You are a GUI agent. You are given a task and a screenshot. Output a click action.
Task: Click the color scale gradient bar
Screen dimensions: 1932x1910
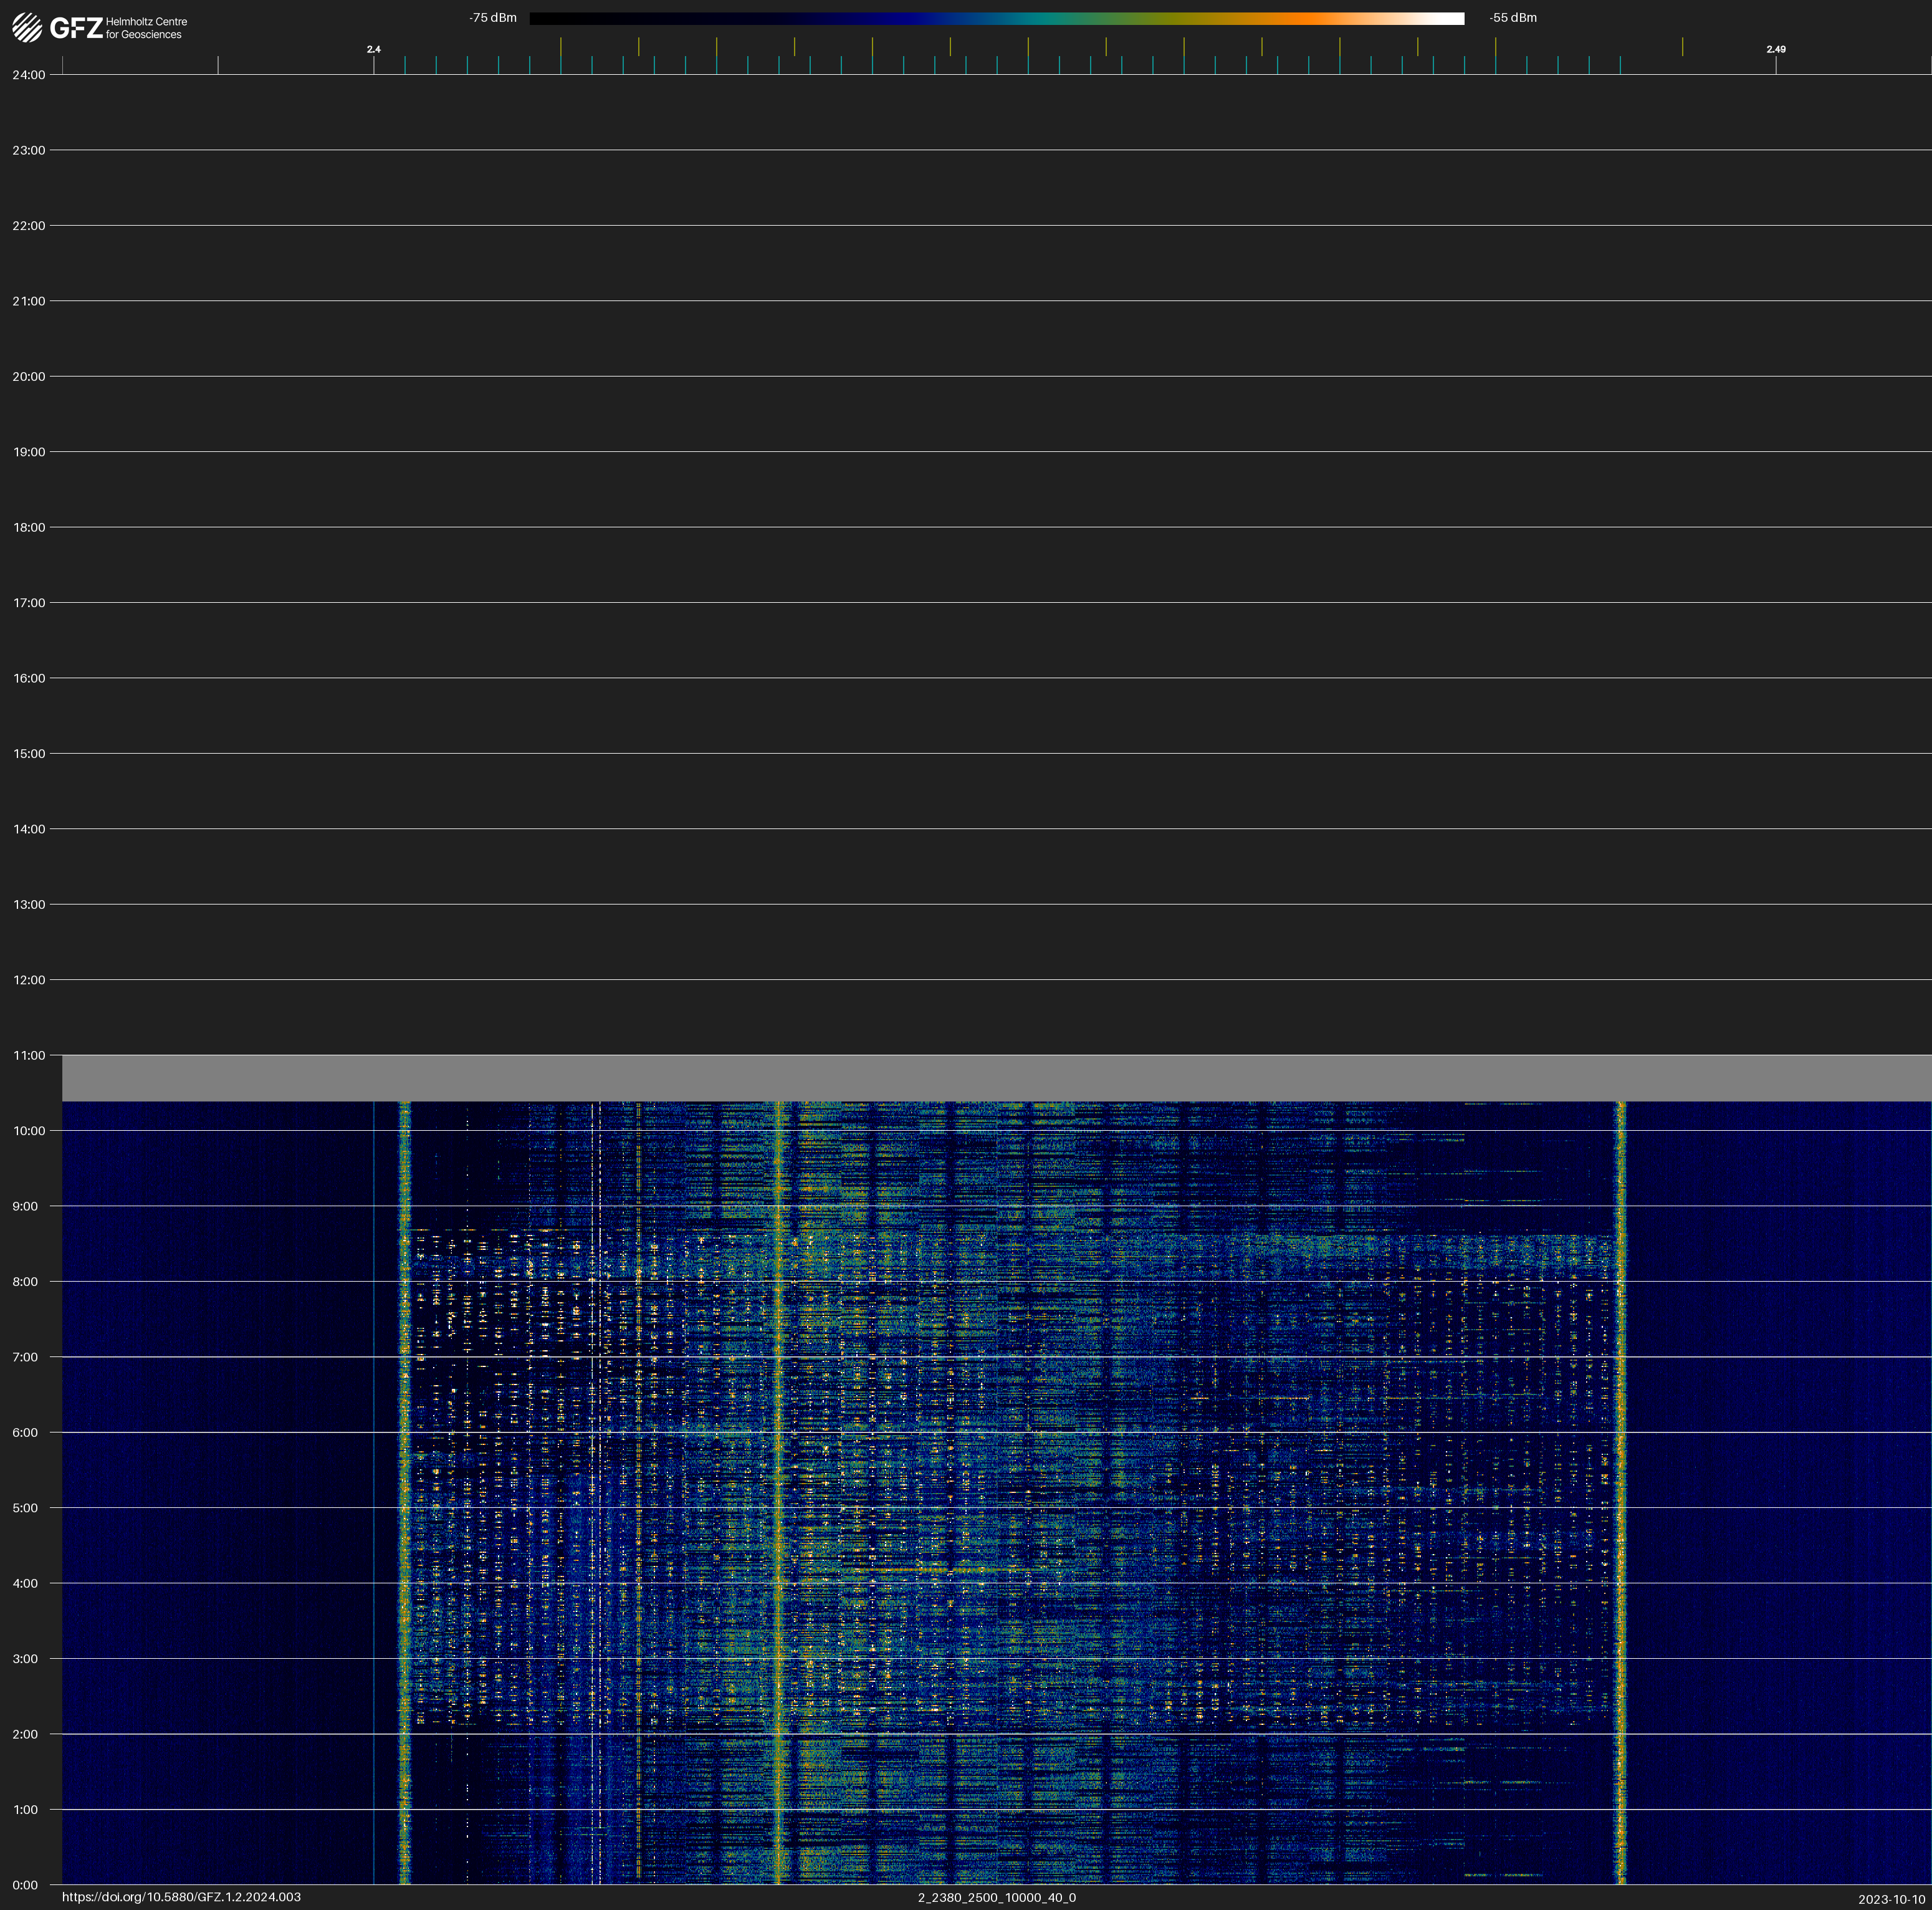[x=996, y=18]
